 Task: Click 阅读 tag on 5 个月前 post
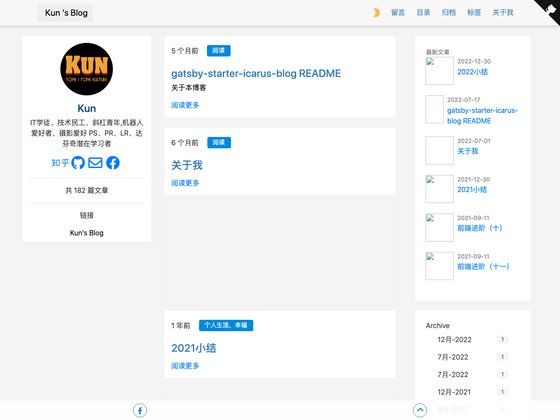(x=219, y=51)
